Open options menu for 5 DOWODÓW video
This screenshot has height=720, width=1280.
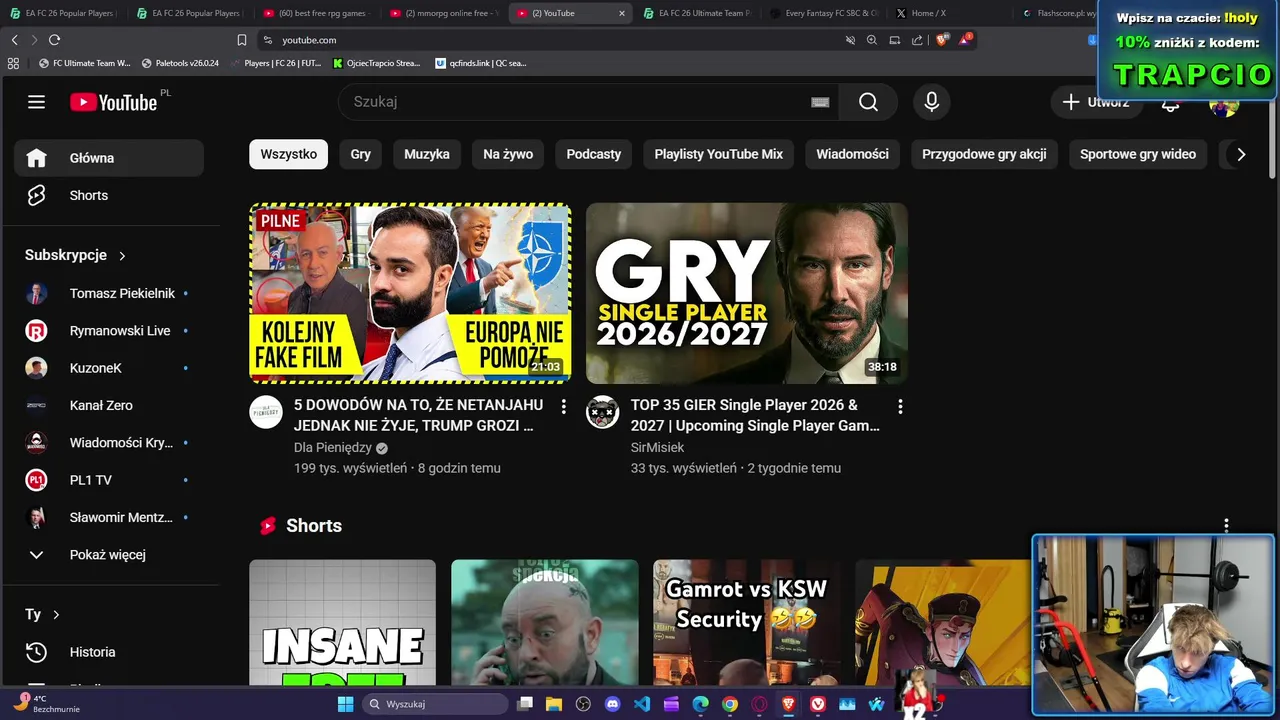563,407
